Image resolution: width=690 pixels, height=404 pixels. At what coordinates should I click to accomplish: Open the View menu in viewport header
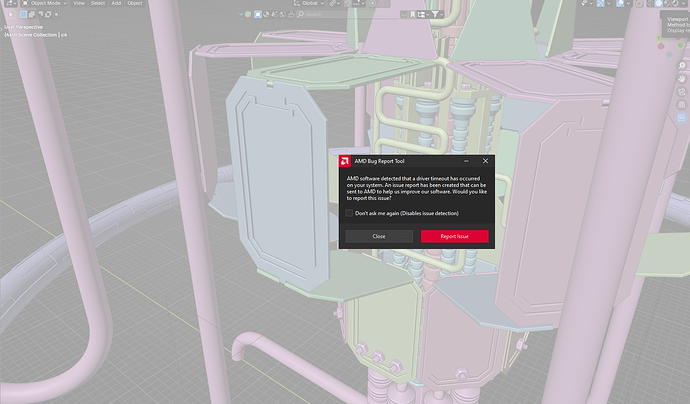(x=79, y=3)
